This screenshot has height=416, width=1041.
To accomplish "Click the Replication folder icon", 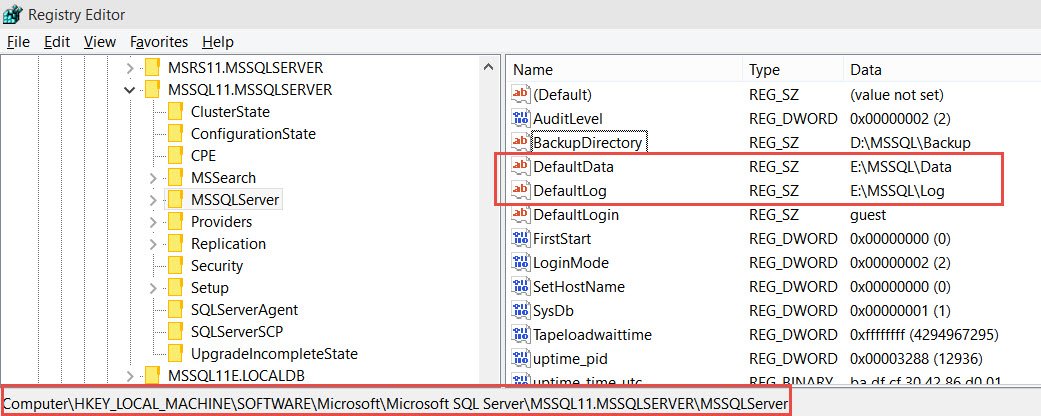I will point(175,244).
